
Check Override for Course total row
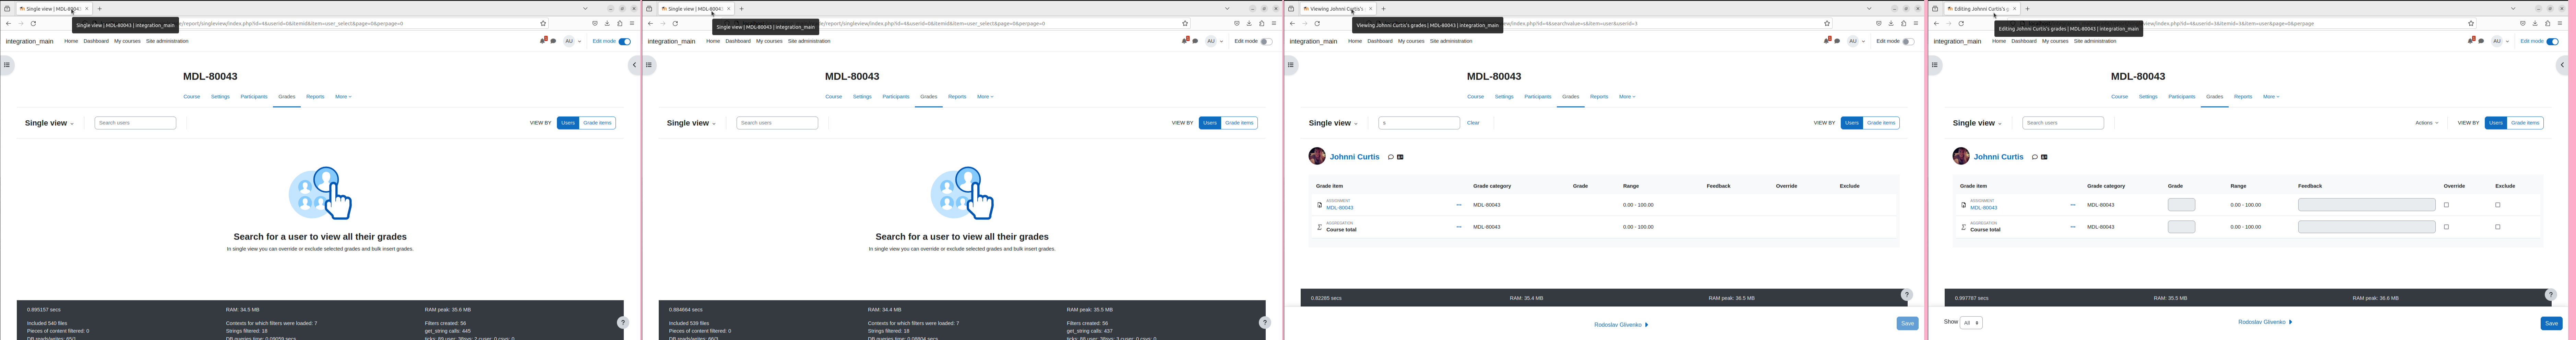pyautogui.click(x=2446, y=227)
